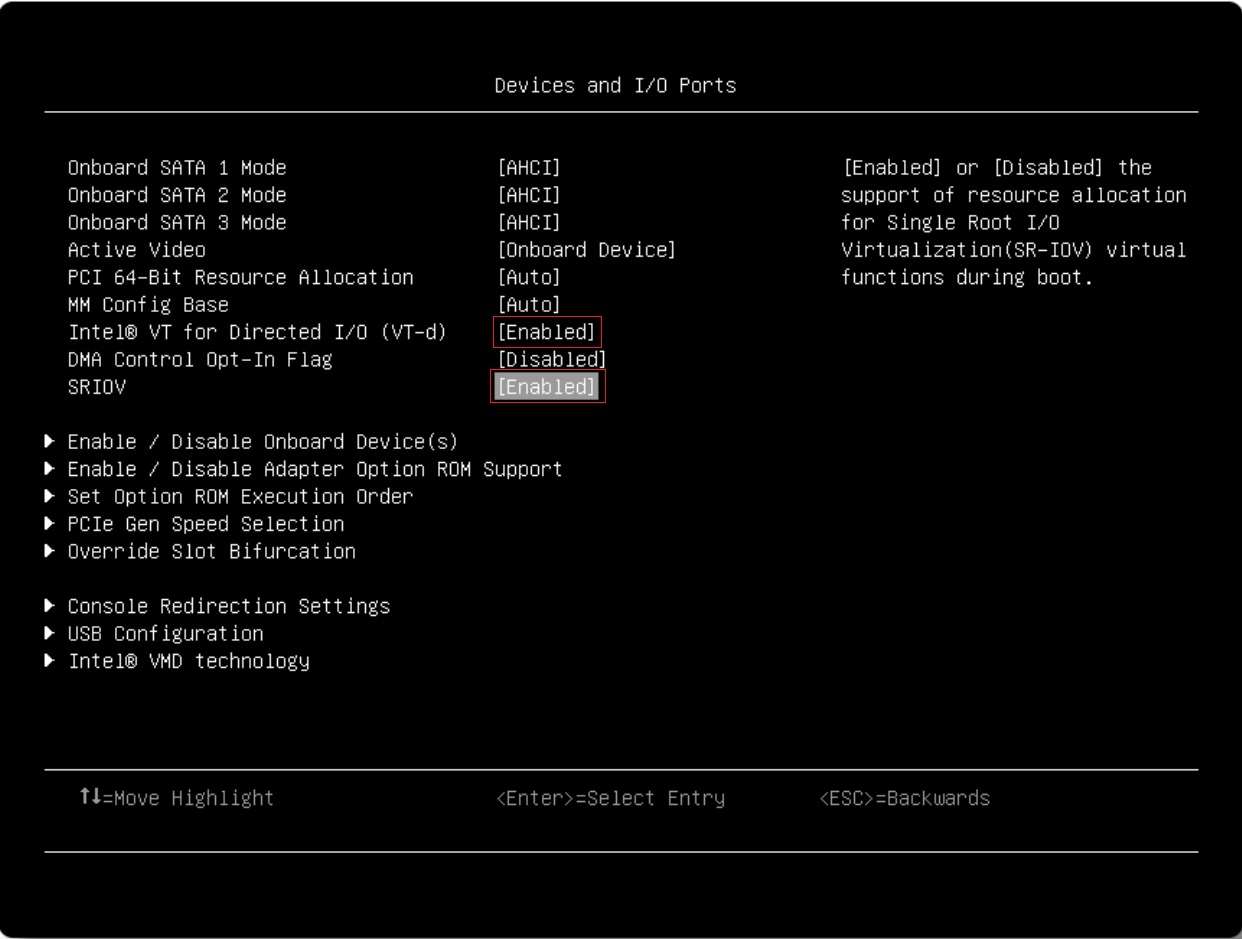Click arrow next to Intel VMD technology

[51, 661]
